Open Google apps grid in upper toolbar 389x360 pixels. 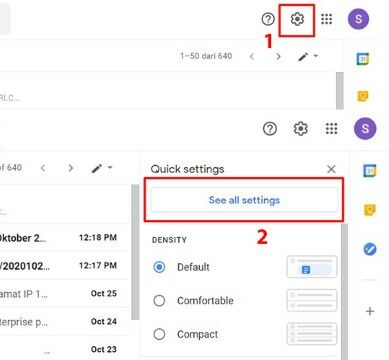(326, 19)
